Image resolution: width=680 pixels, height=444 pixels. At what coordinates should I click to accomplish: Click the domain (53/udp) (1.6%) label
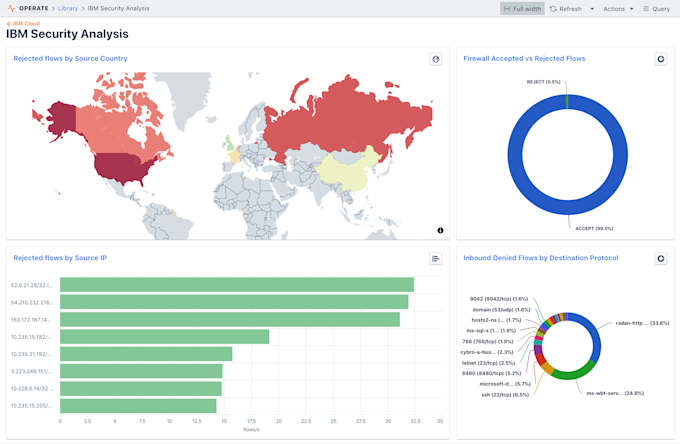(x=501, y=310)
